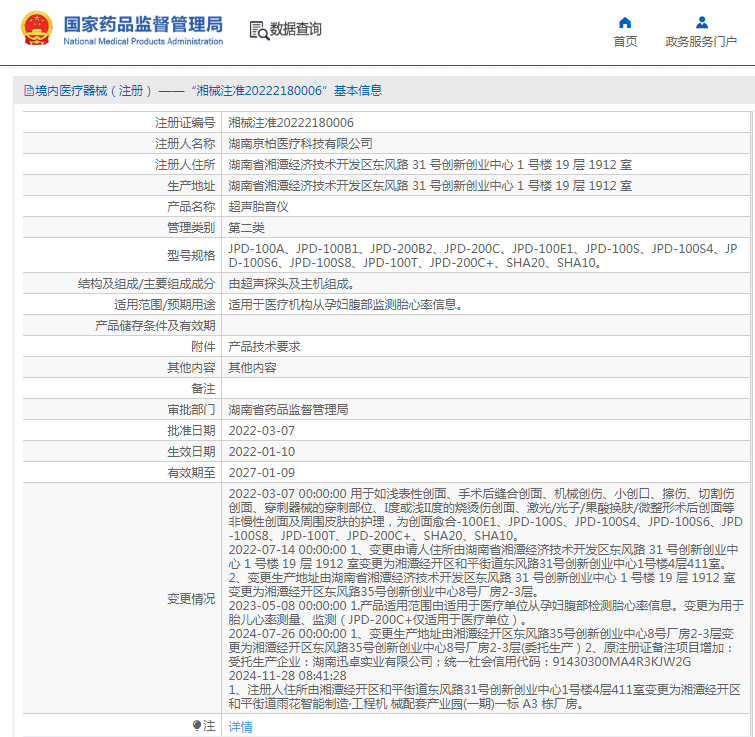
Task: Select effective date 2022-01-10
Action: click(x=261, y=452)
